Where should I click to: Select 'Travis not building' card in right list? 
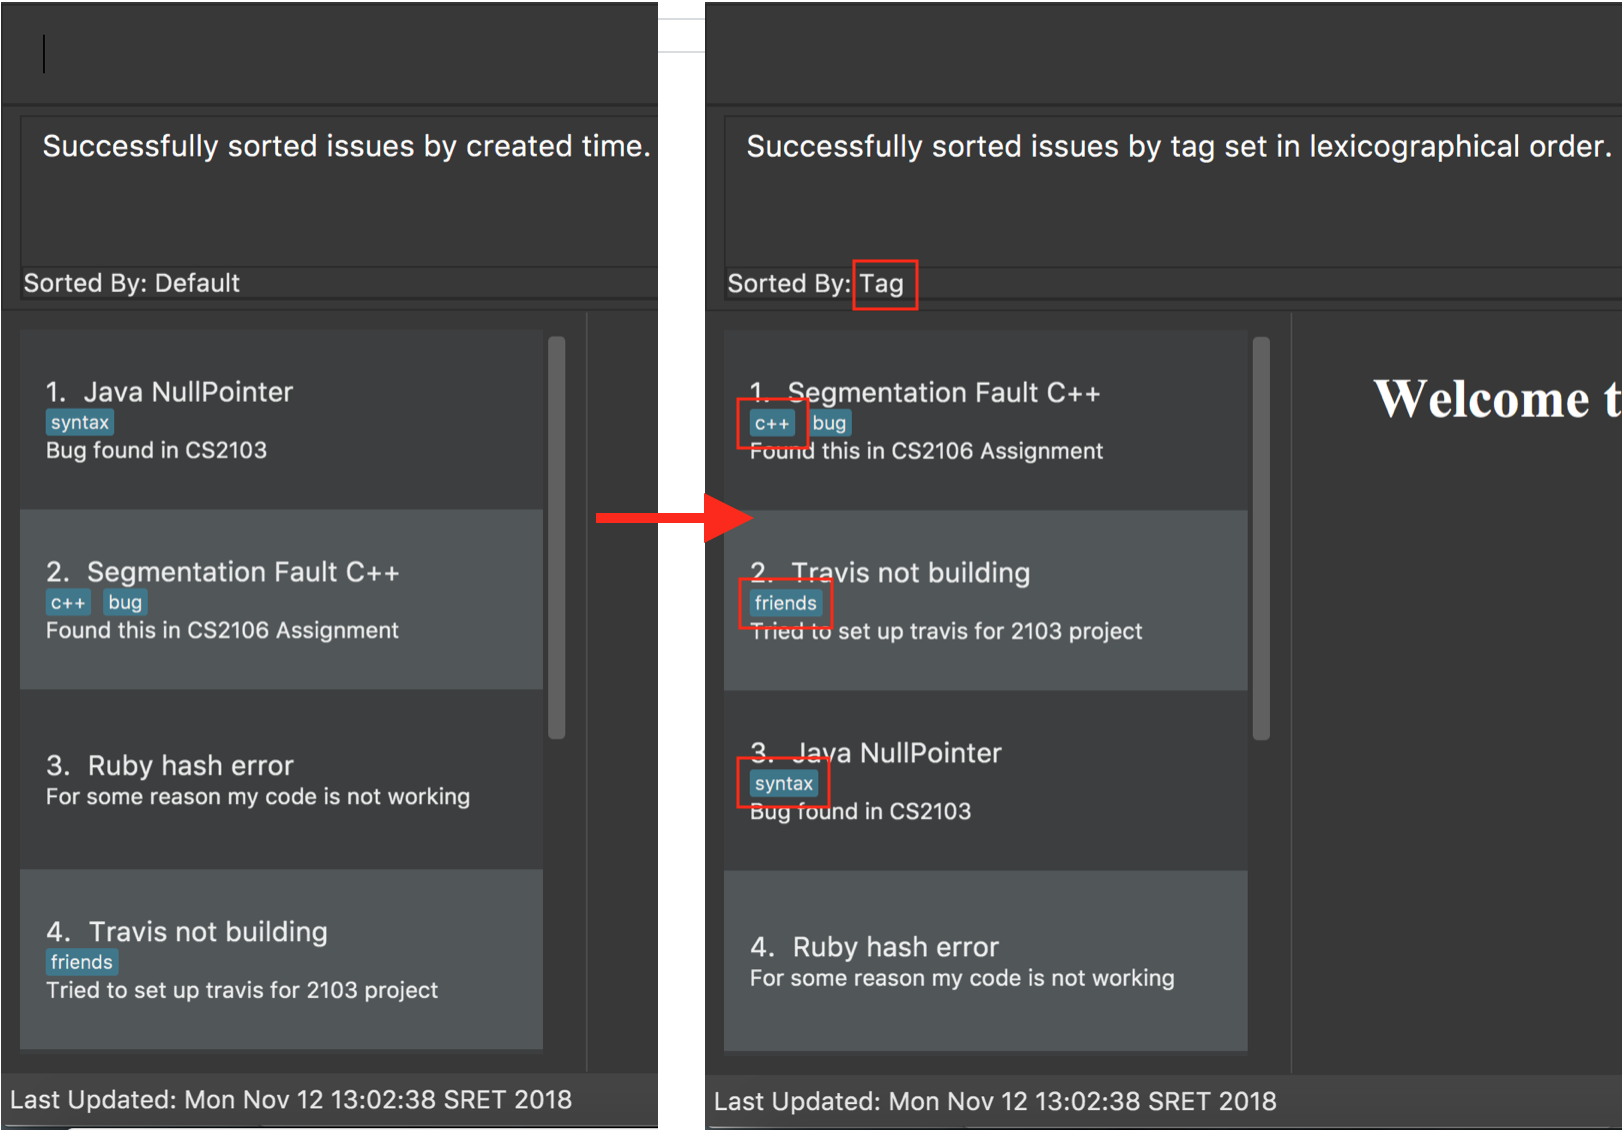coord(986,600)
